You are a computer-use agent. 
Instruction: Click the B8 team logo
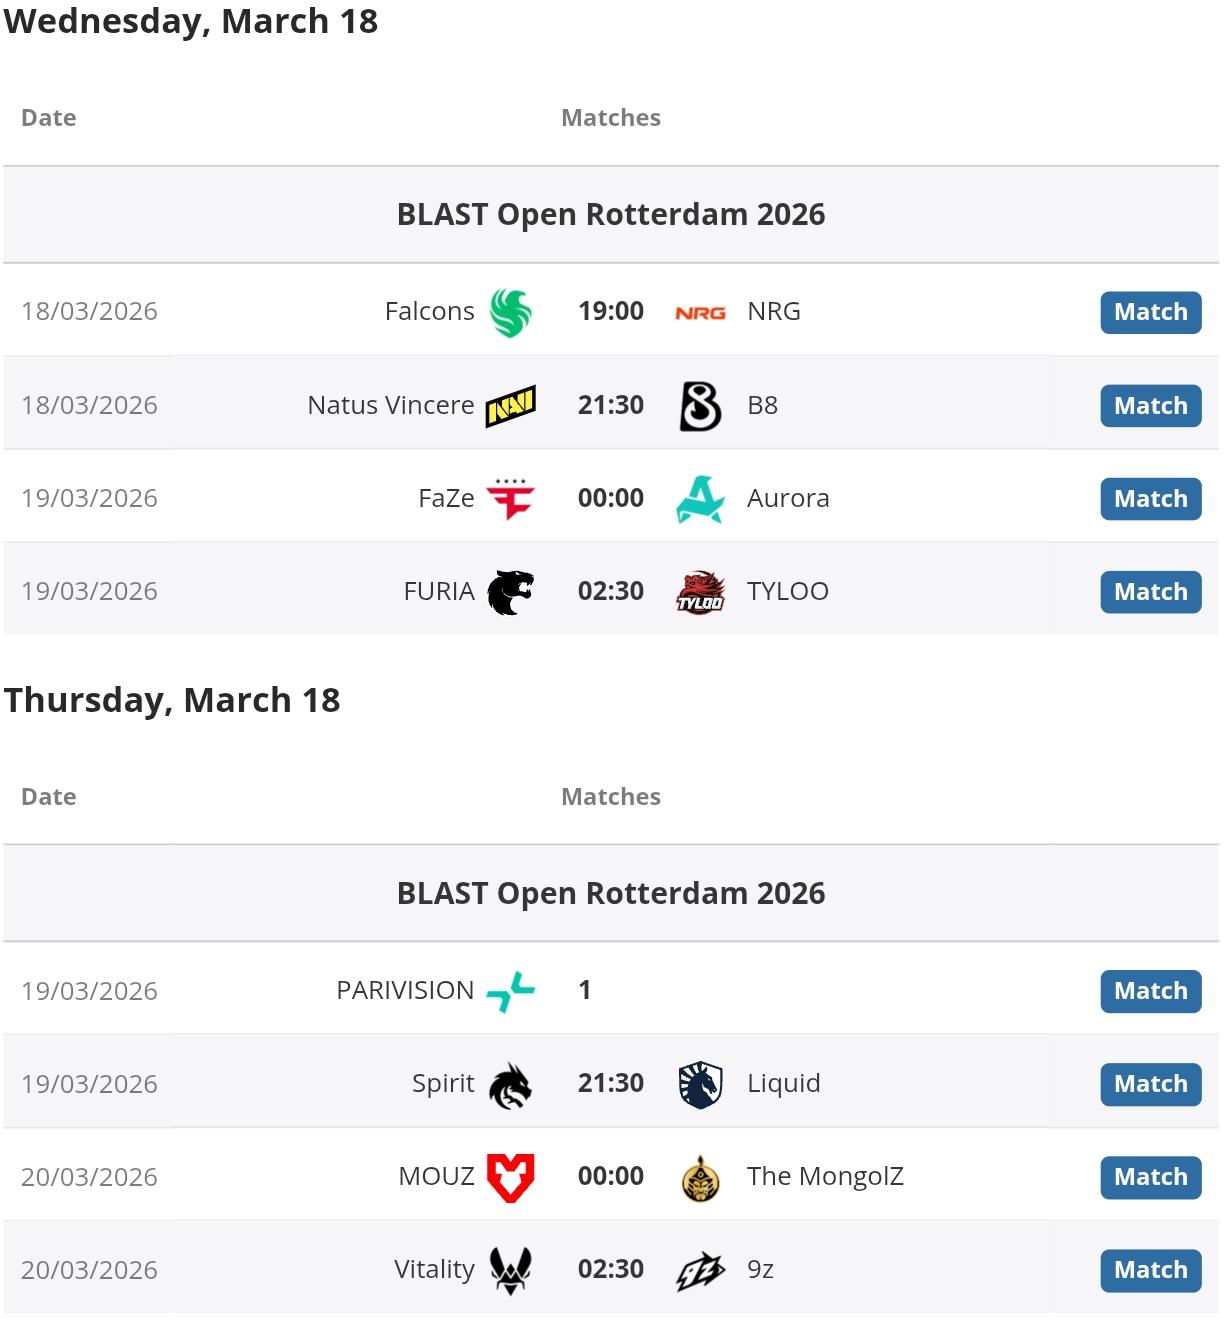700,406
